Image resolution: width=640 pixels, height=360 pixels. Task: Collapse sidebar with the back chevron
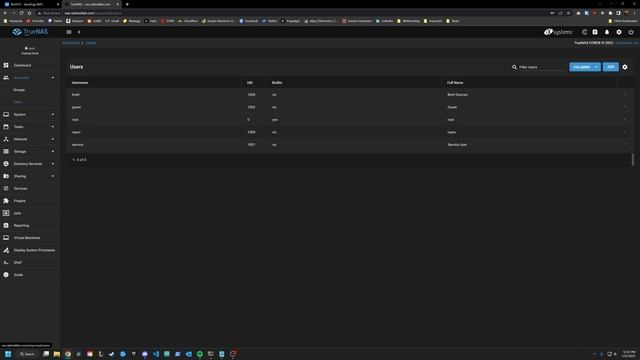point(79,32)
